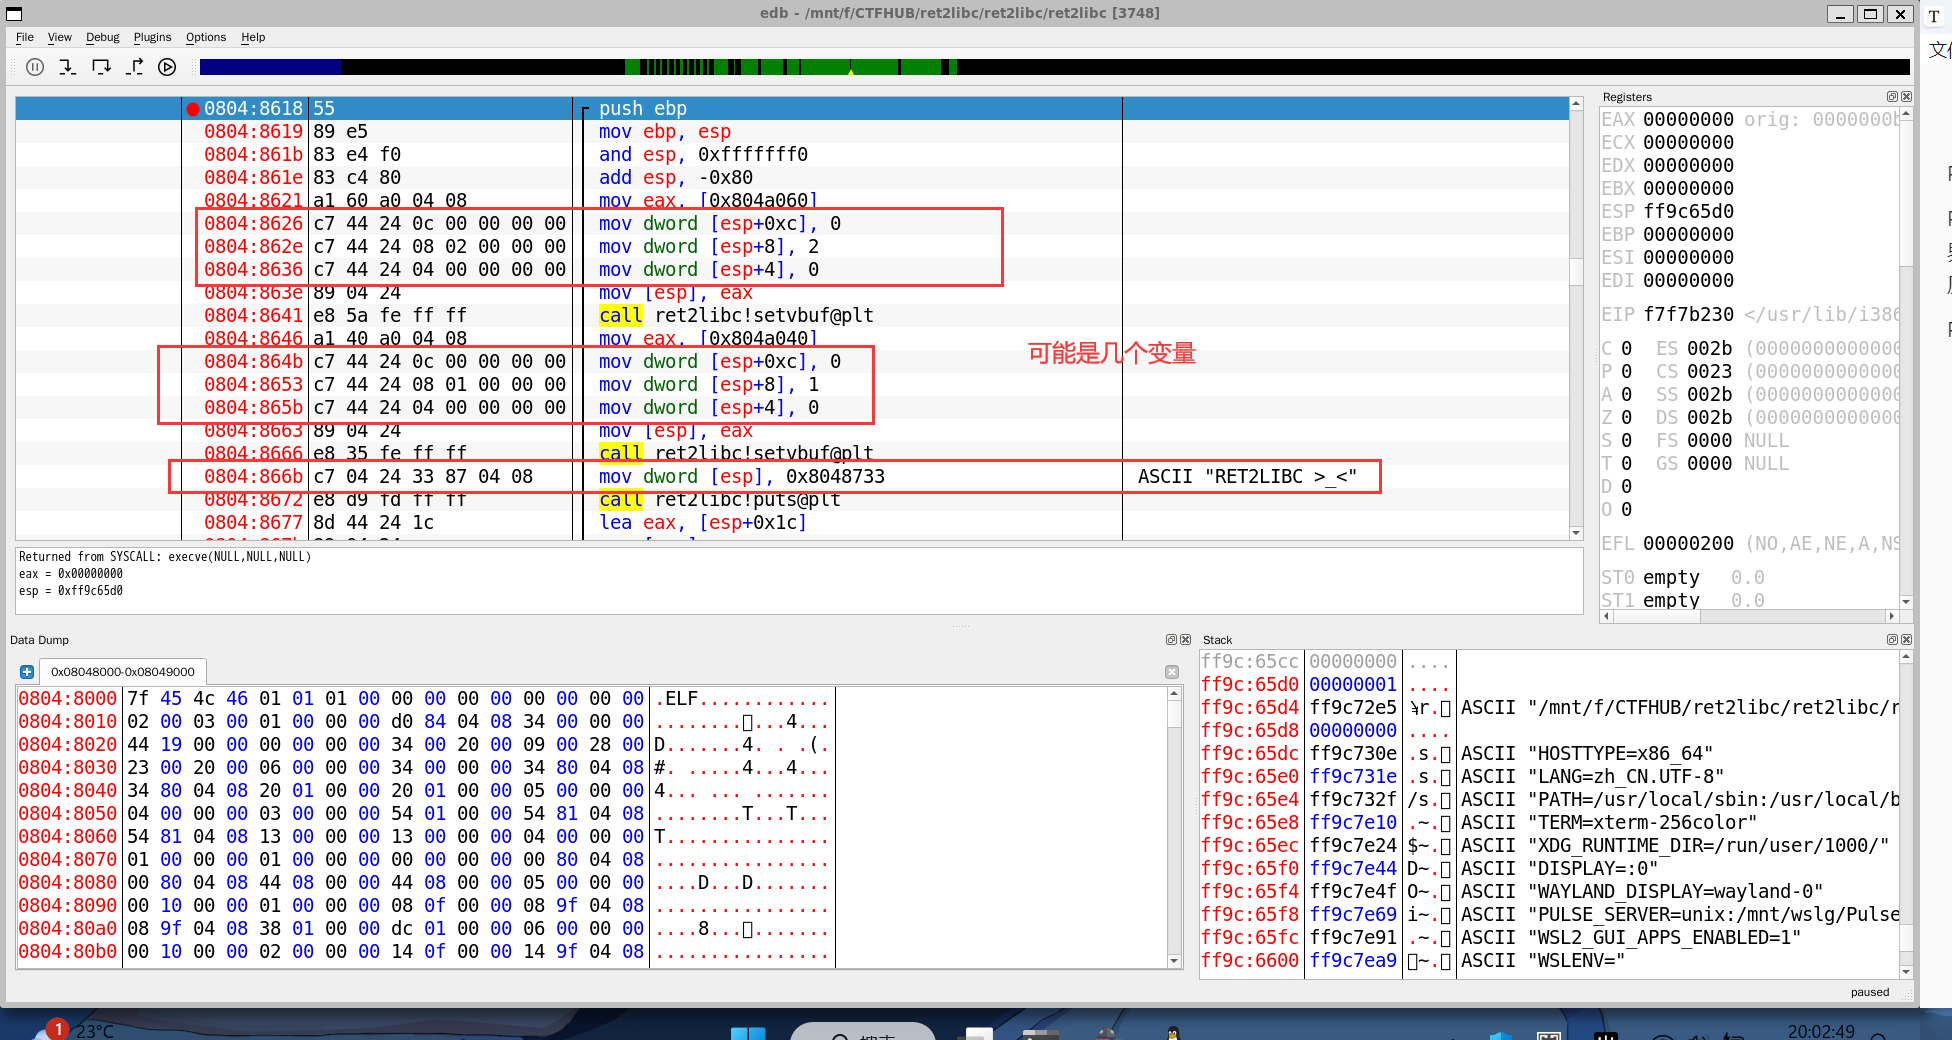Close the Stack panel

click(1906, 639)
